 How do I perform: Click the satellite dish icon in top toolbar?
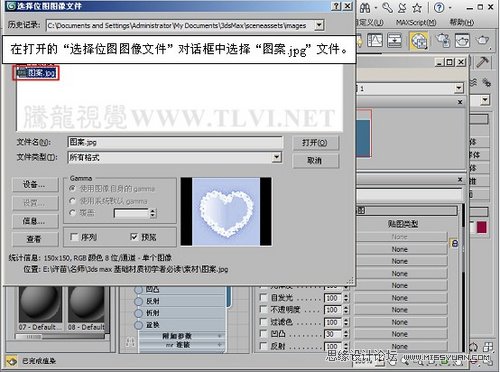(x=402, y=8)
